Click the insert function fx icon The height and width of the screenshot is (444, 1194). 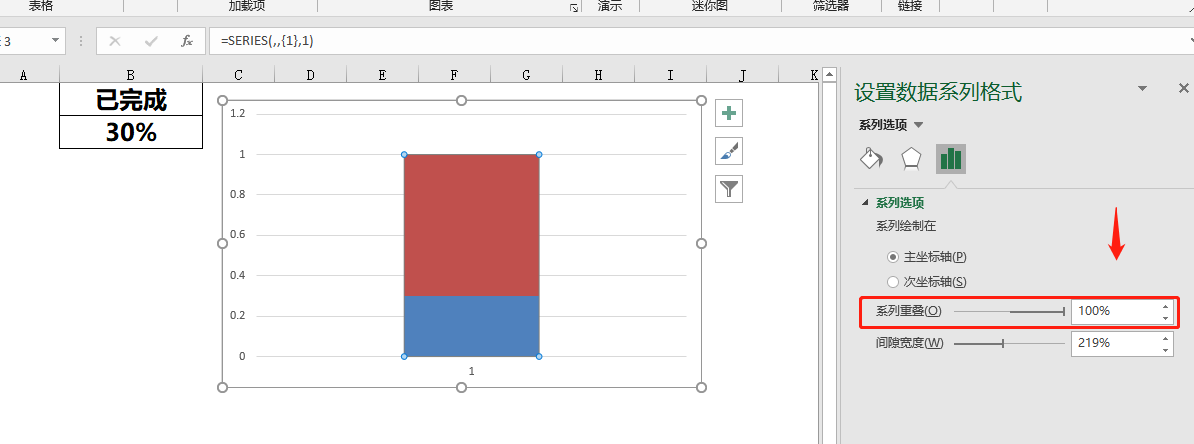point(187,41)
